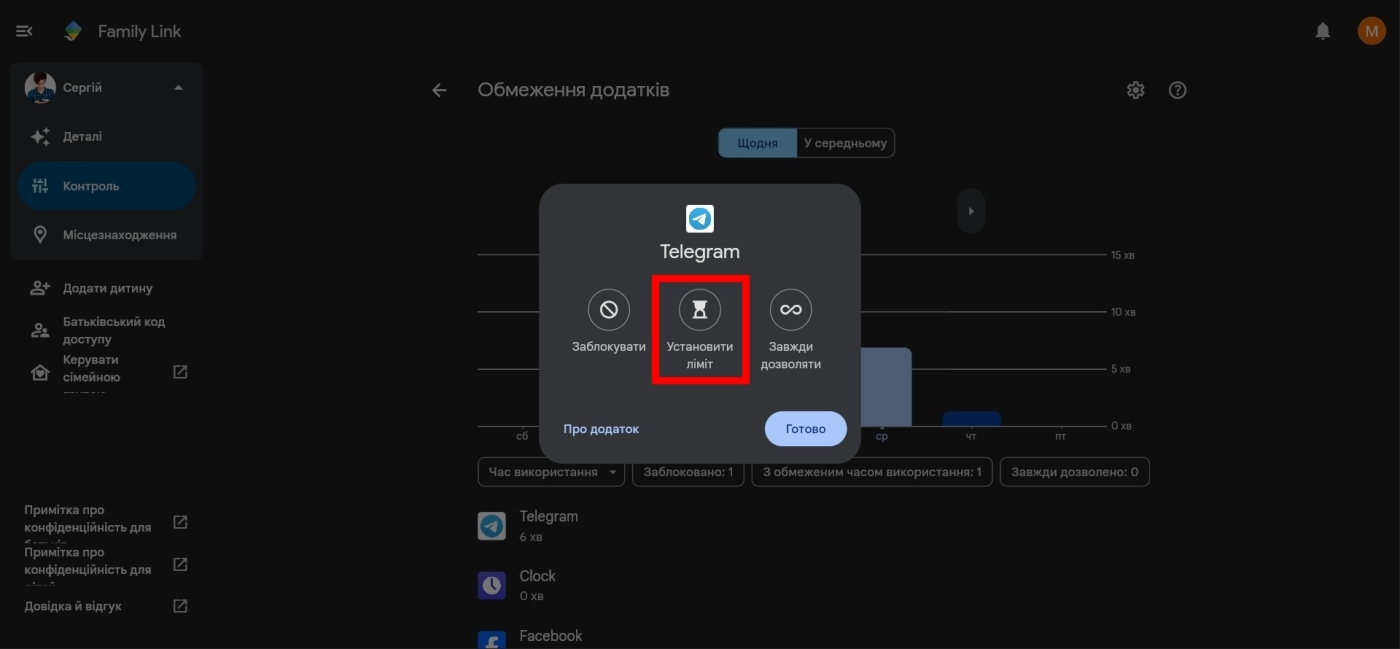
Task: Filter by Заблоковано: 1 chip
Action: (x=688, y=472)
